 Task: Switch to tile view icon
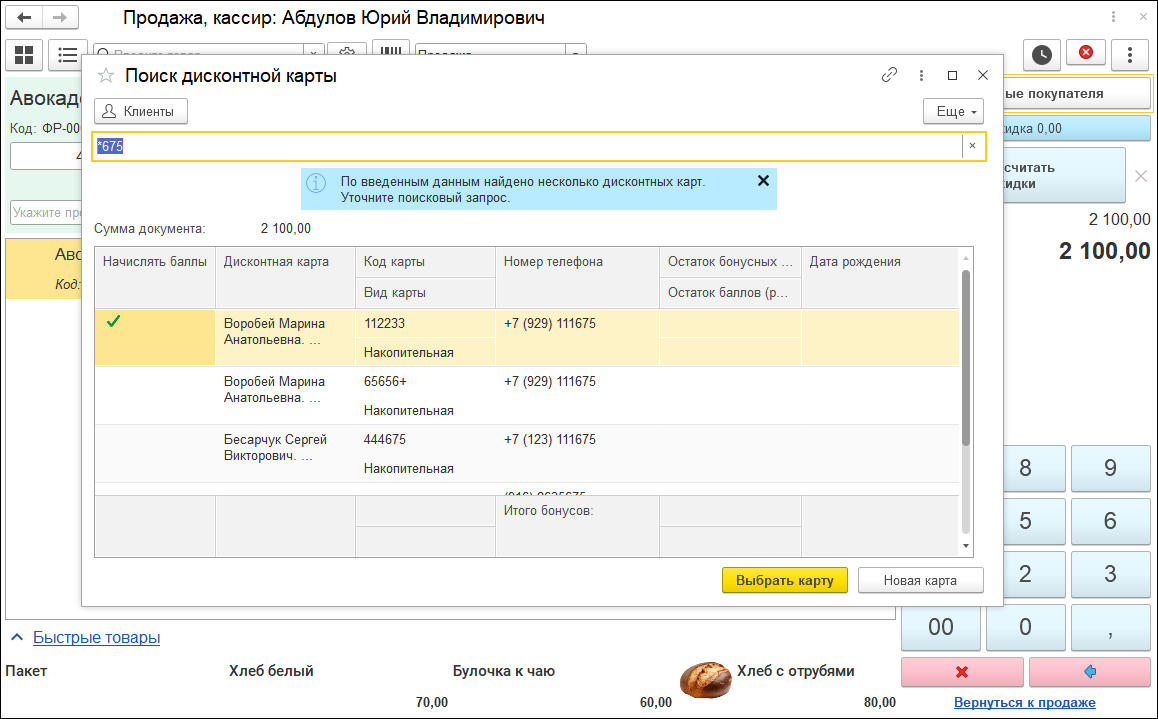click(x=24, y=55)
